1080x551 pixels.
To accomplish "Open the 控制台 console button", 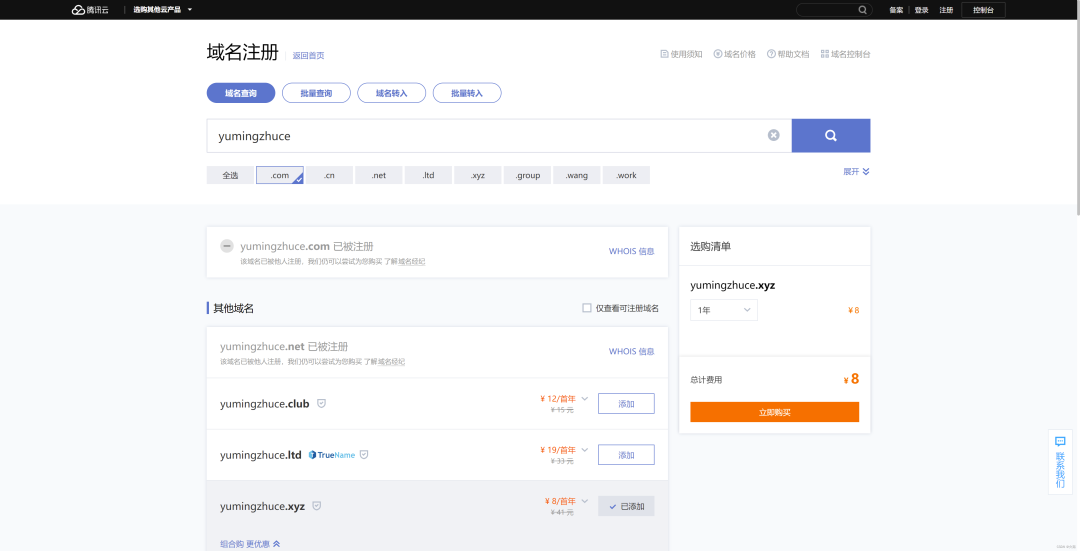I will coord(984,10).
